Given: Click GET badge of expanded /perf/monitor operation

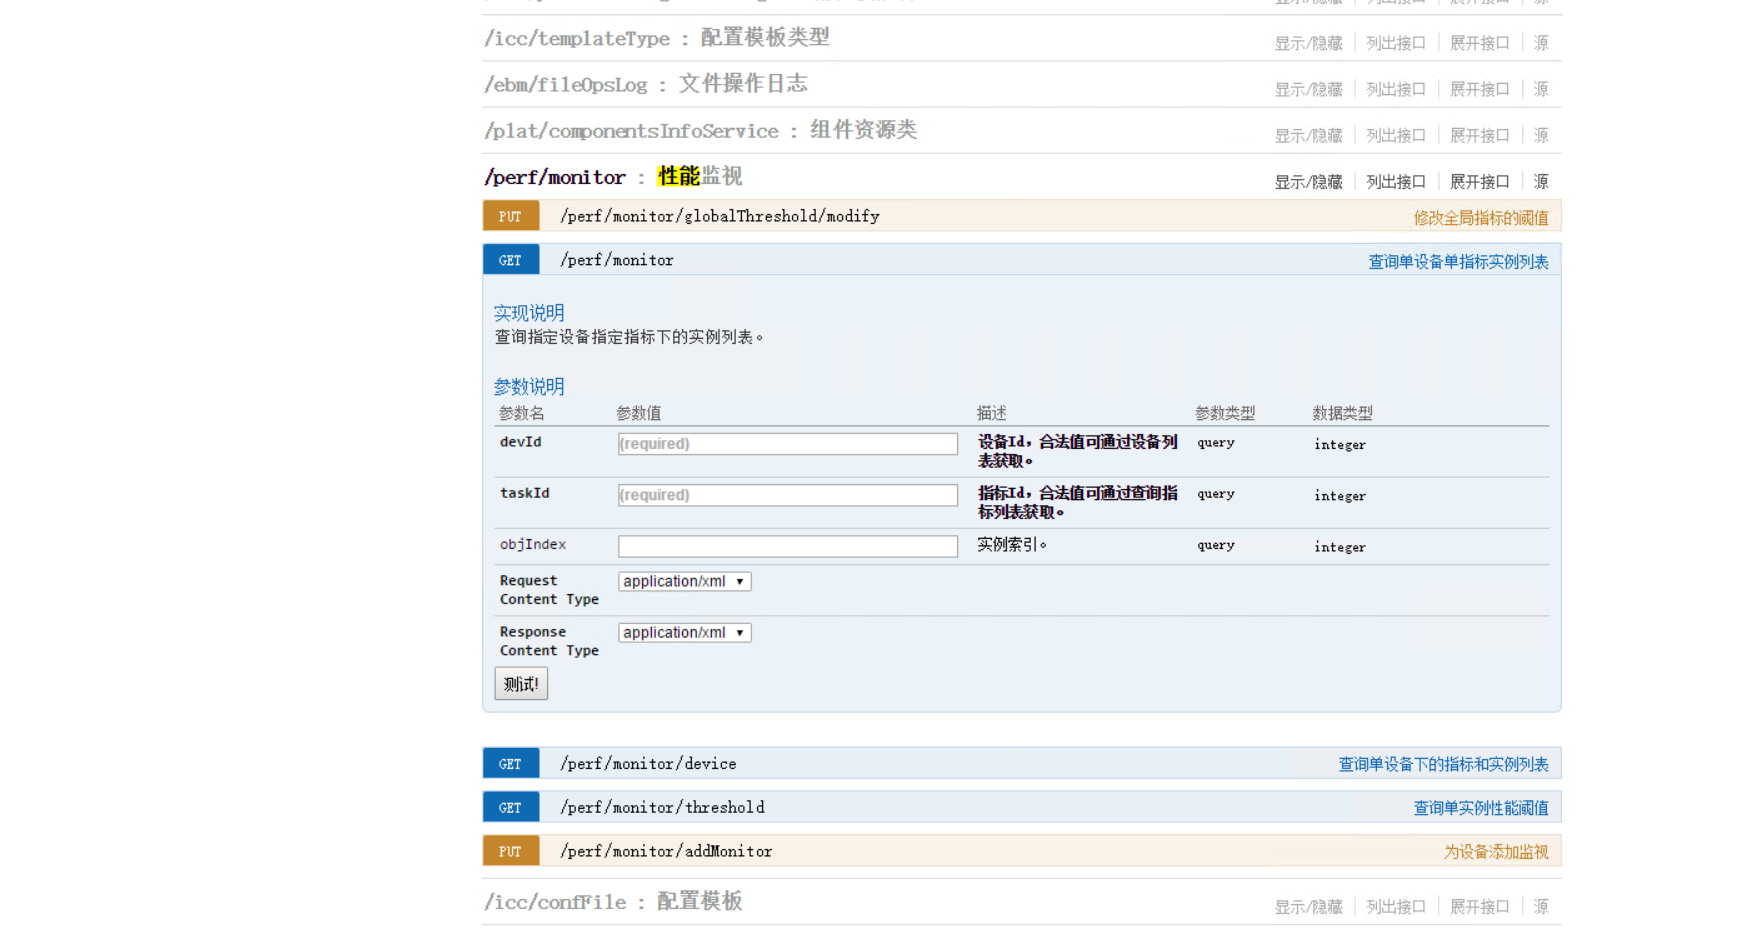Looking at the screenshot, I should click(x=511, y=260).
